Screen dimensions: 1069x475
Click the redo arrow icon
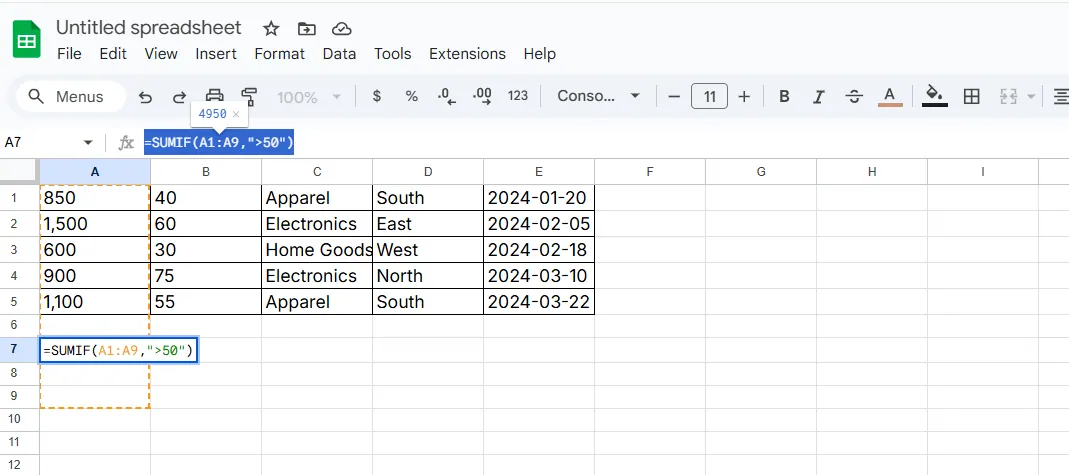point(180,97)
